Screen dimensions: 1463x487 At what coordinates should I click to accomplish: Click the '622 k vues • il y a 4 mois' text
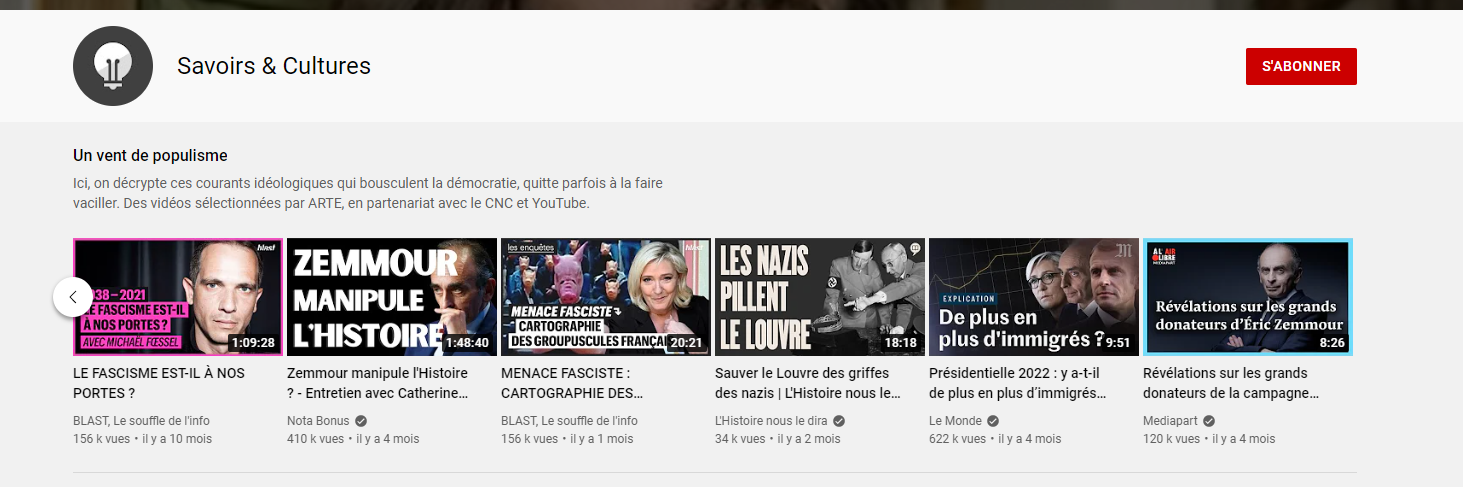(995, 439)
